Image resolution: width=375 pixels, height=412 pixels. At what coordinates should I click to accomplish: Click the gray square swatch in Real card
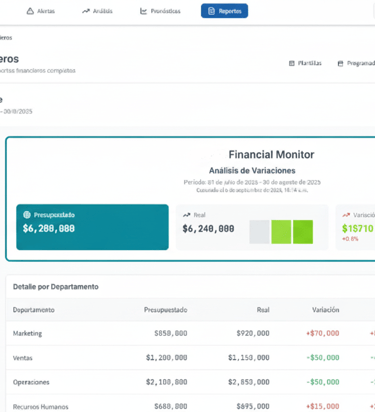(259, 232)
